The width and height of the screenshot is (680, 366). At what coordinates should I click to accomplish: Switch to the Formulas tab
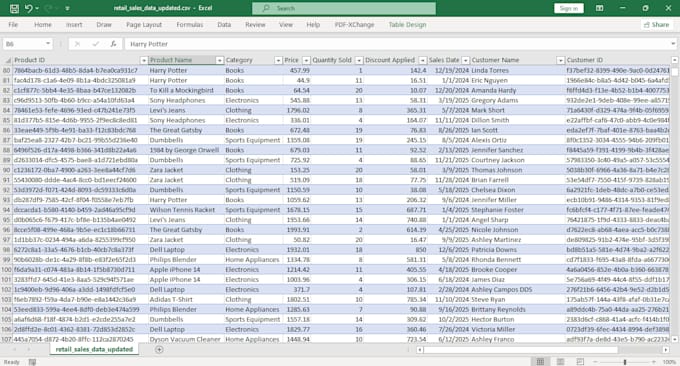pyautogui.click(x=190, y=25)
